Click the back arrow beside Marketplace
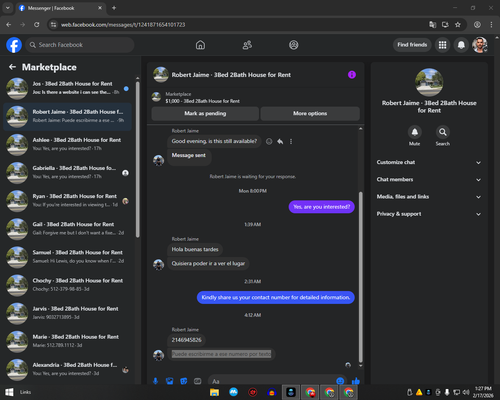This screenshot has width=500, height=400. tap(12, 67)
